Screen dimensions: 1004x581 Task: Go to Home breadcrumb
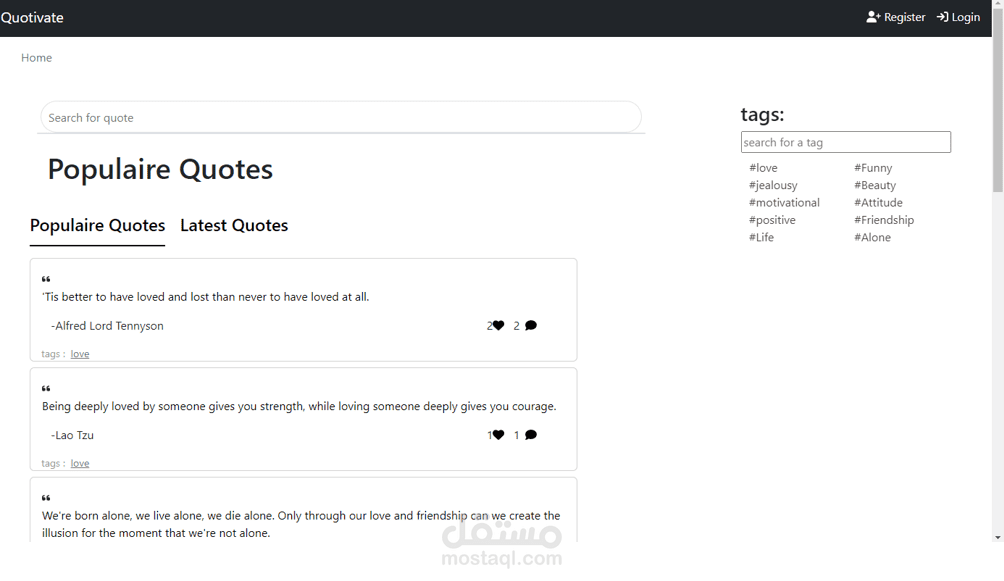[36, 58]
